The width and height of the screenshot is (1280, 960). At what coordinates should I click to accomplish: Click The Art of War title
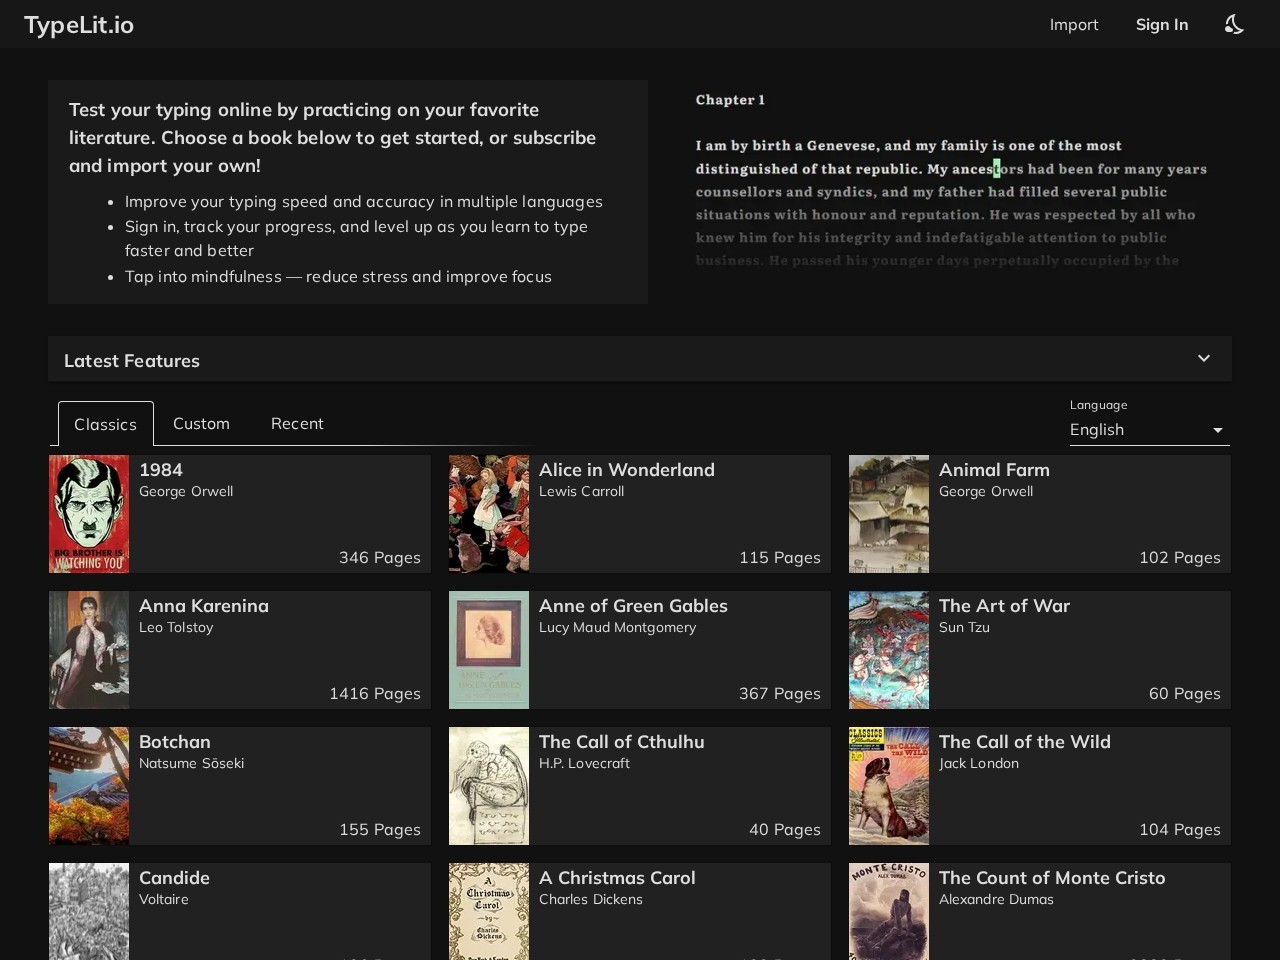pyautogui.click(x=1004, y=606)
